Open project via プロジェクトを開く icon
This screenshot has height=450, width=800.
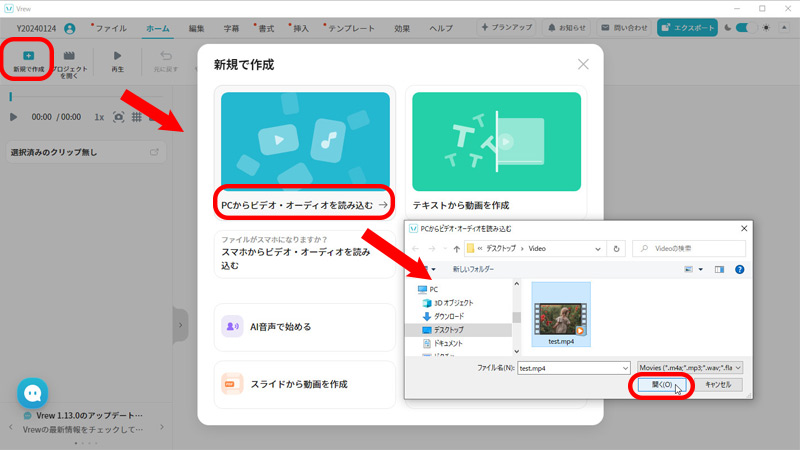(x=69, y=64)
